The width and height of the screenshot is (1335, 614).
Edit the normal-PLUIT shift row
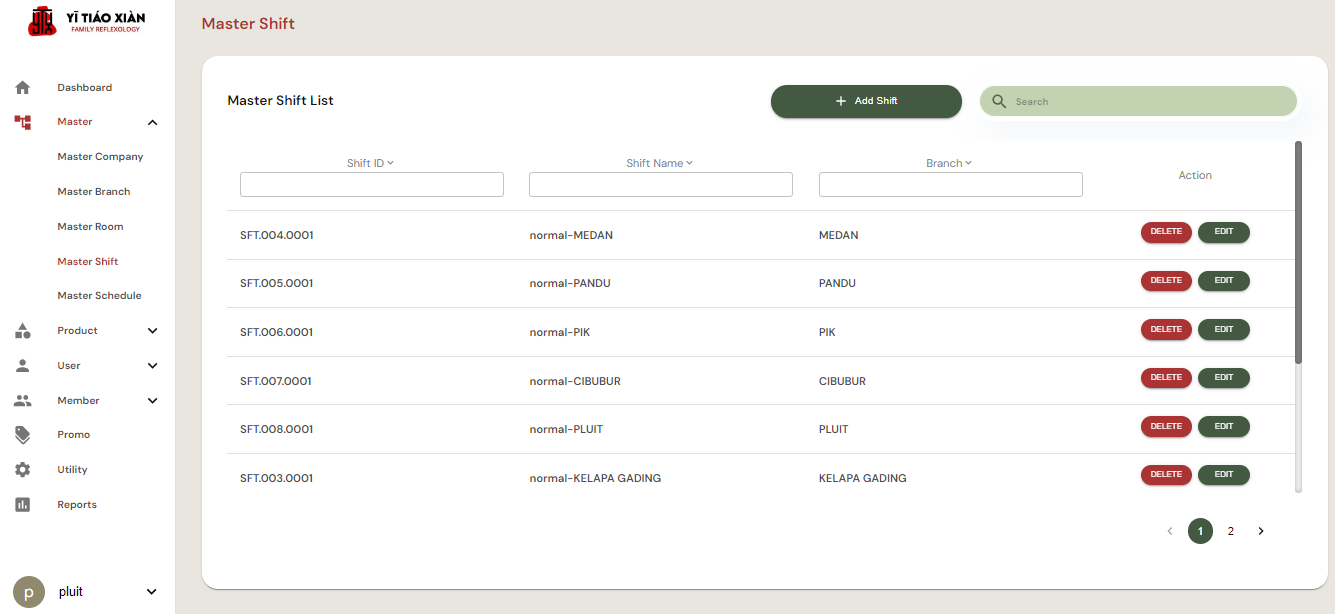click(1223, 426)
